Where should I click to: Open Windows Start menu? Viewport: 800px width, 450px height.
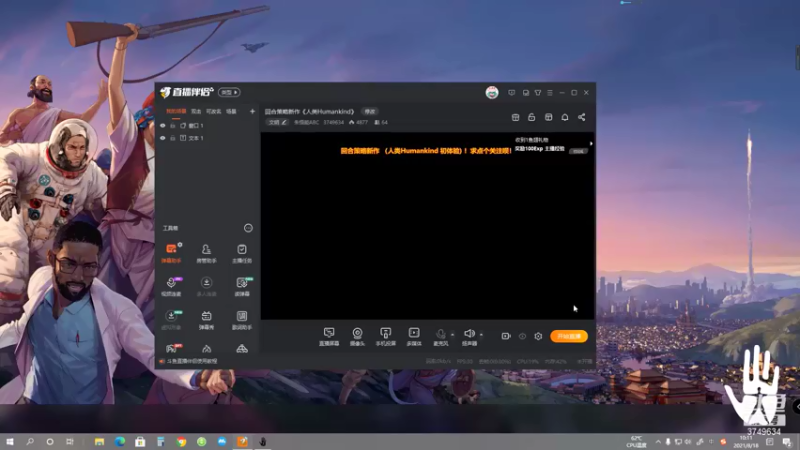[10, 441]
